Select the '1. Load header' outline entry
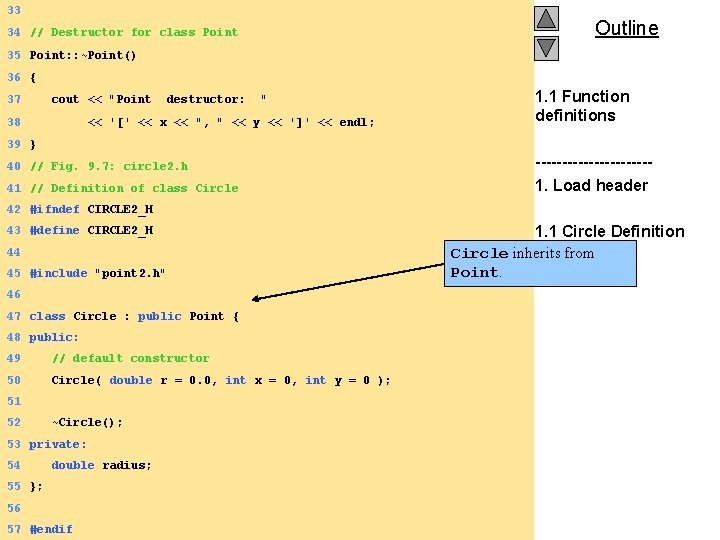The width and height of the screenshot is (720, 540). 591,186
